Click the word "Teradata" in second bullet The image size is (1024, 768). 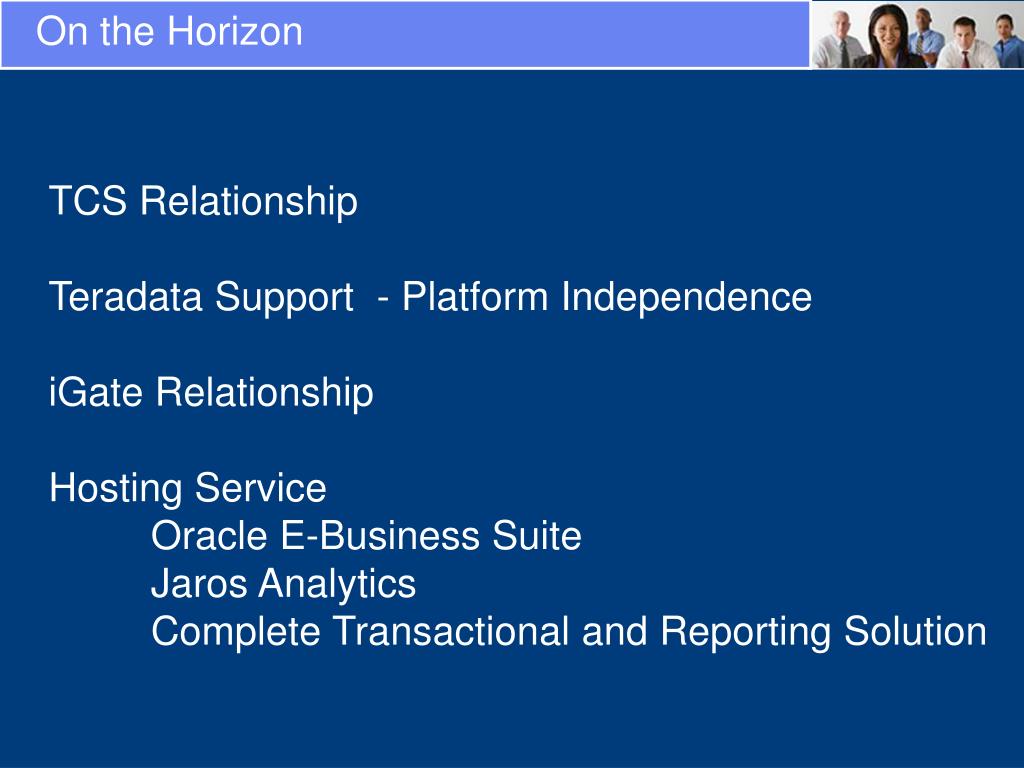click(126, 296)
